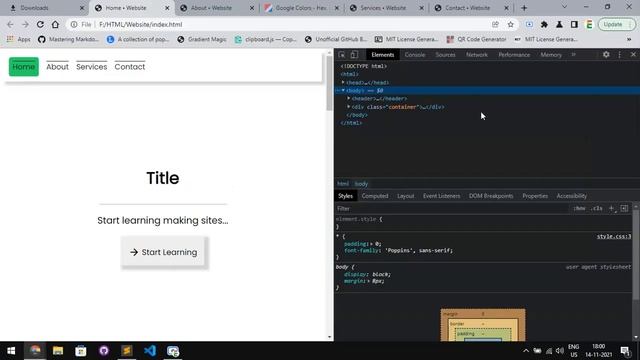Toggle DevTools device toolbar
This screenshot has height=360, width=640.
click(354, 55)
